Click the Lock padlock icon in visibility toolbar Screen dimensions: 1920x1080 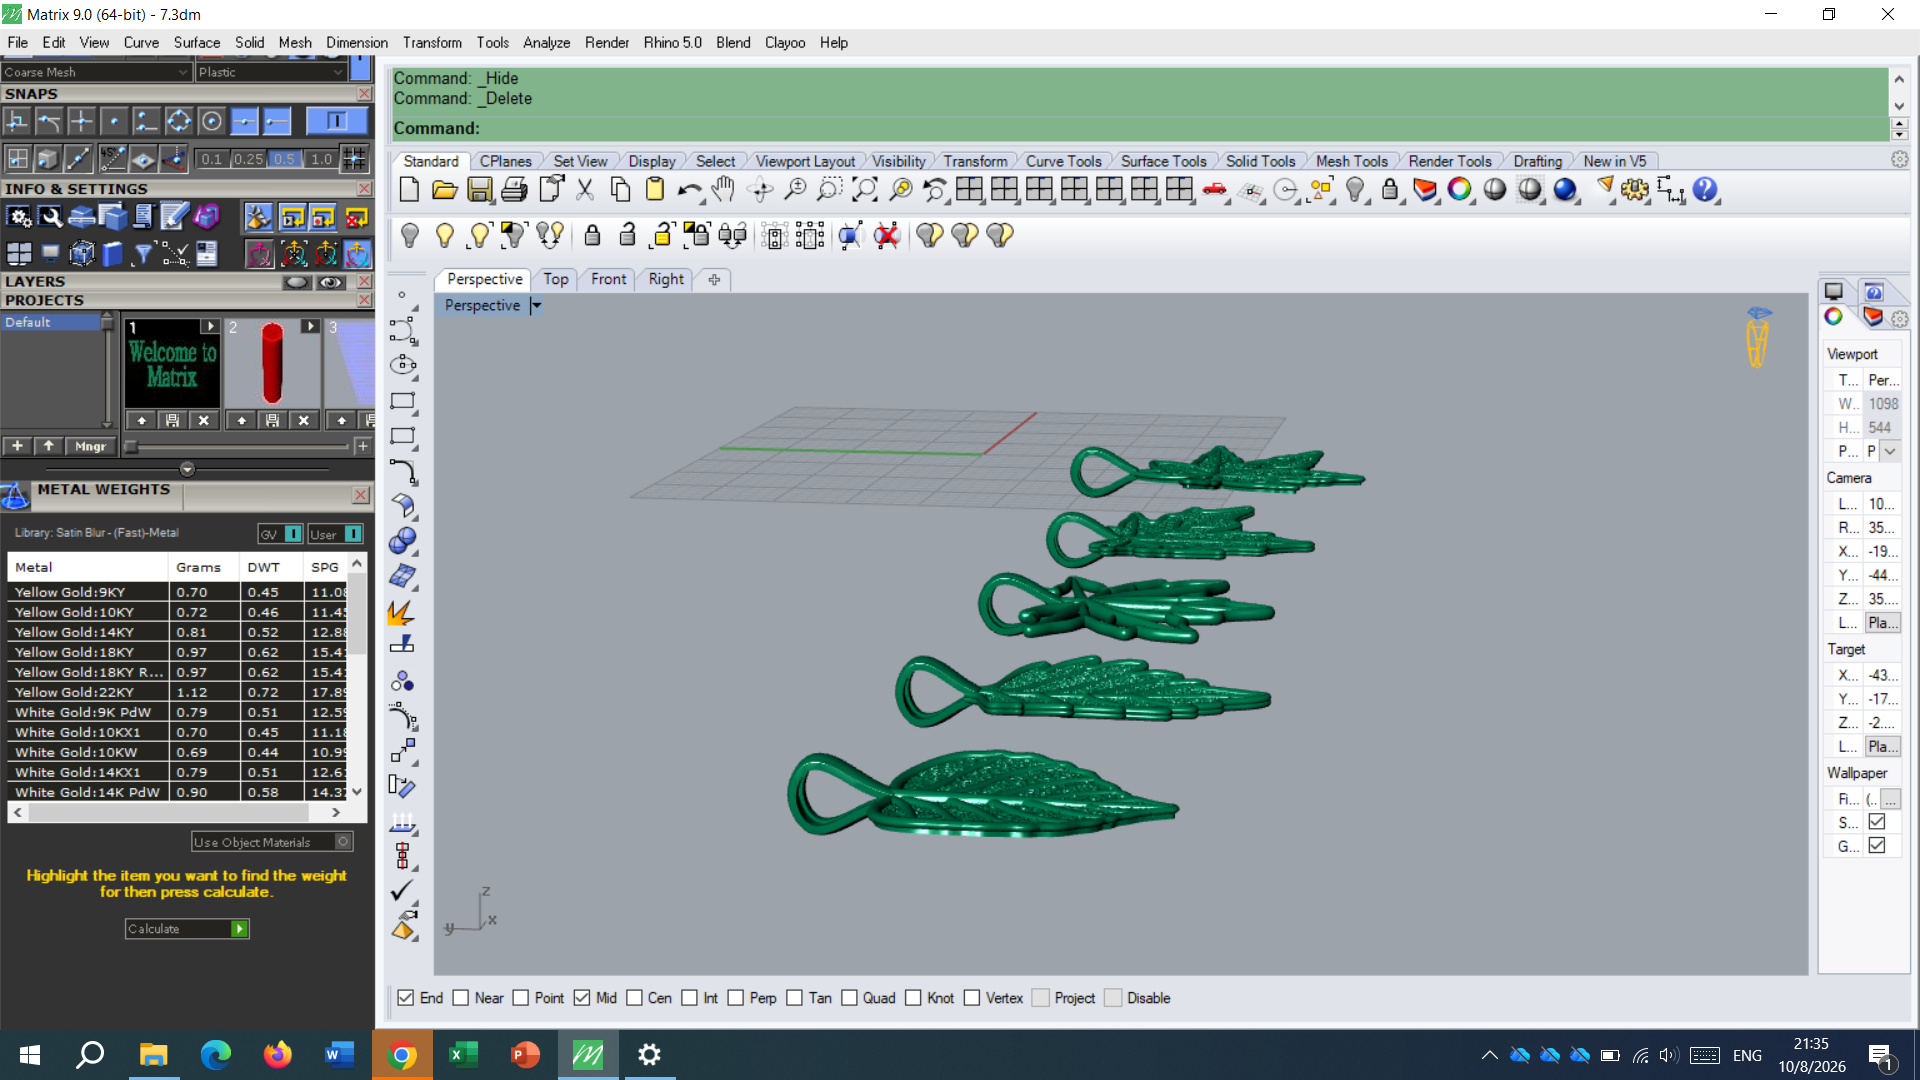(592, 236)
